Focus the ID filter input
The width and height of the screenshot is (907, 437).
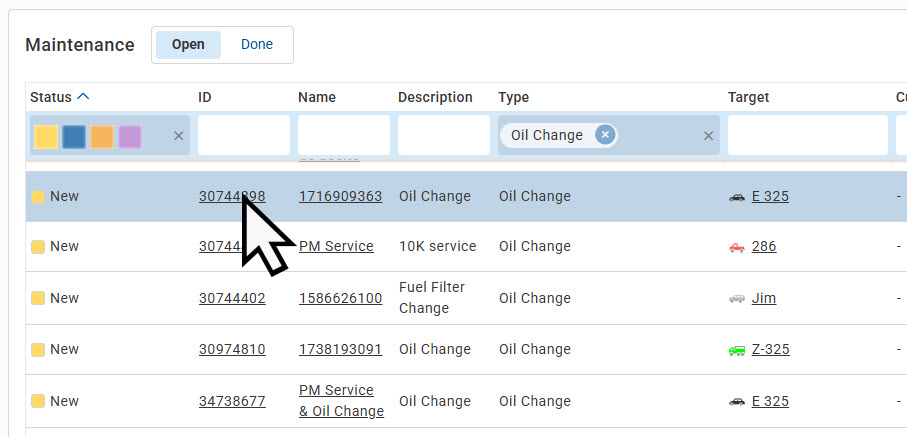tap(244, 135)
